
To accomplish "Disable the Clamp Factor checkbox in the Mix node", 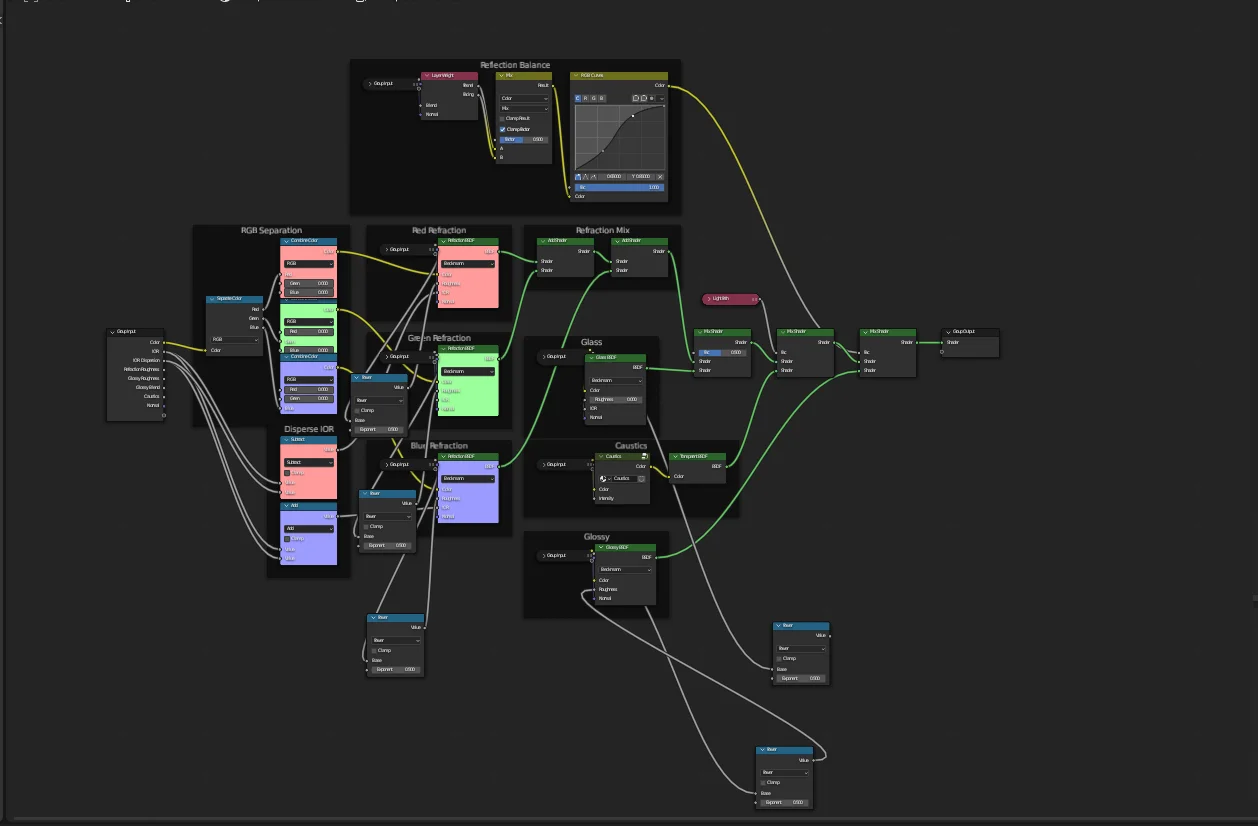I will pos(502,129).
